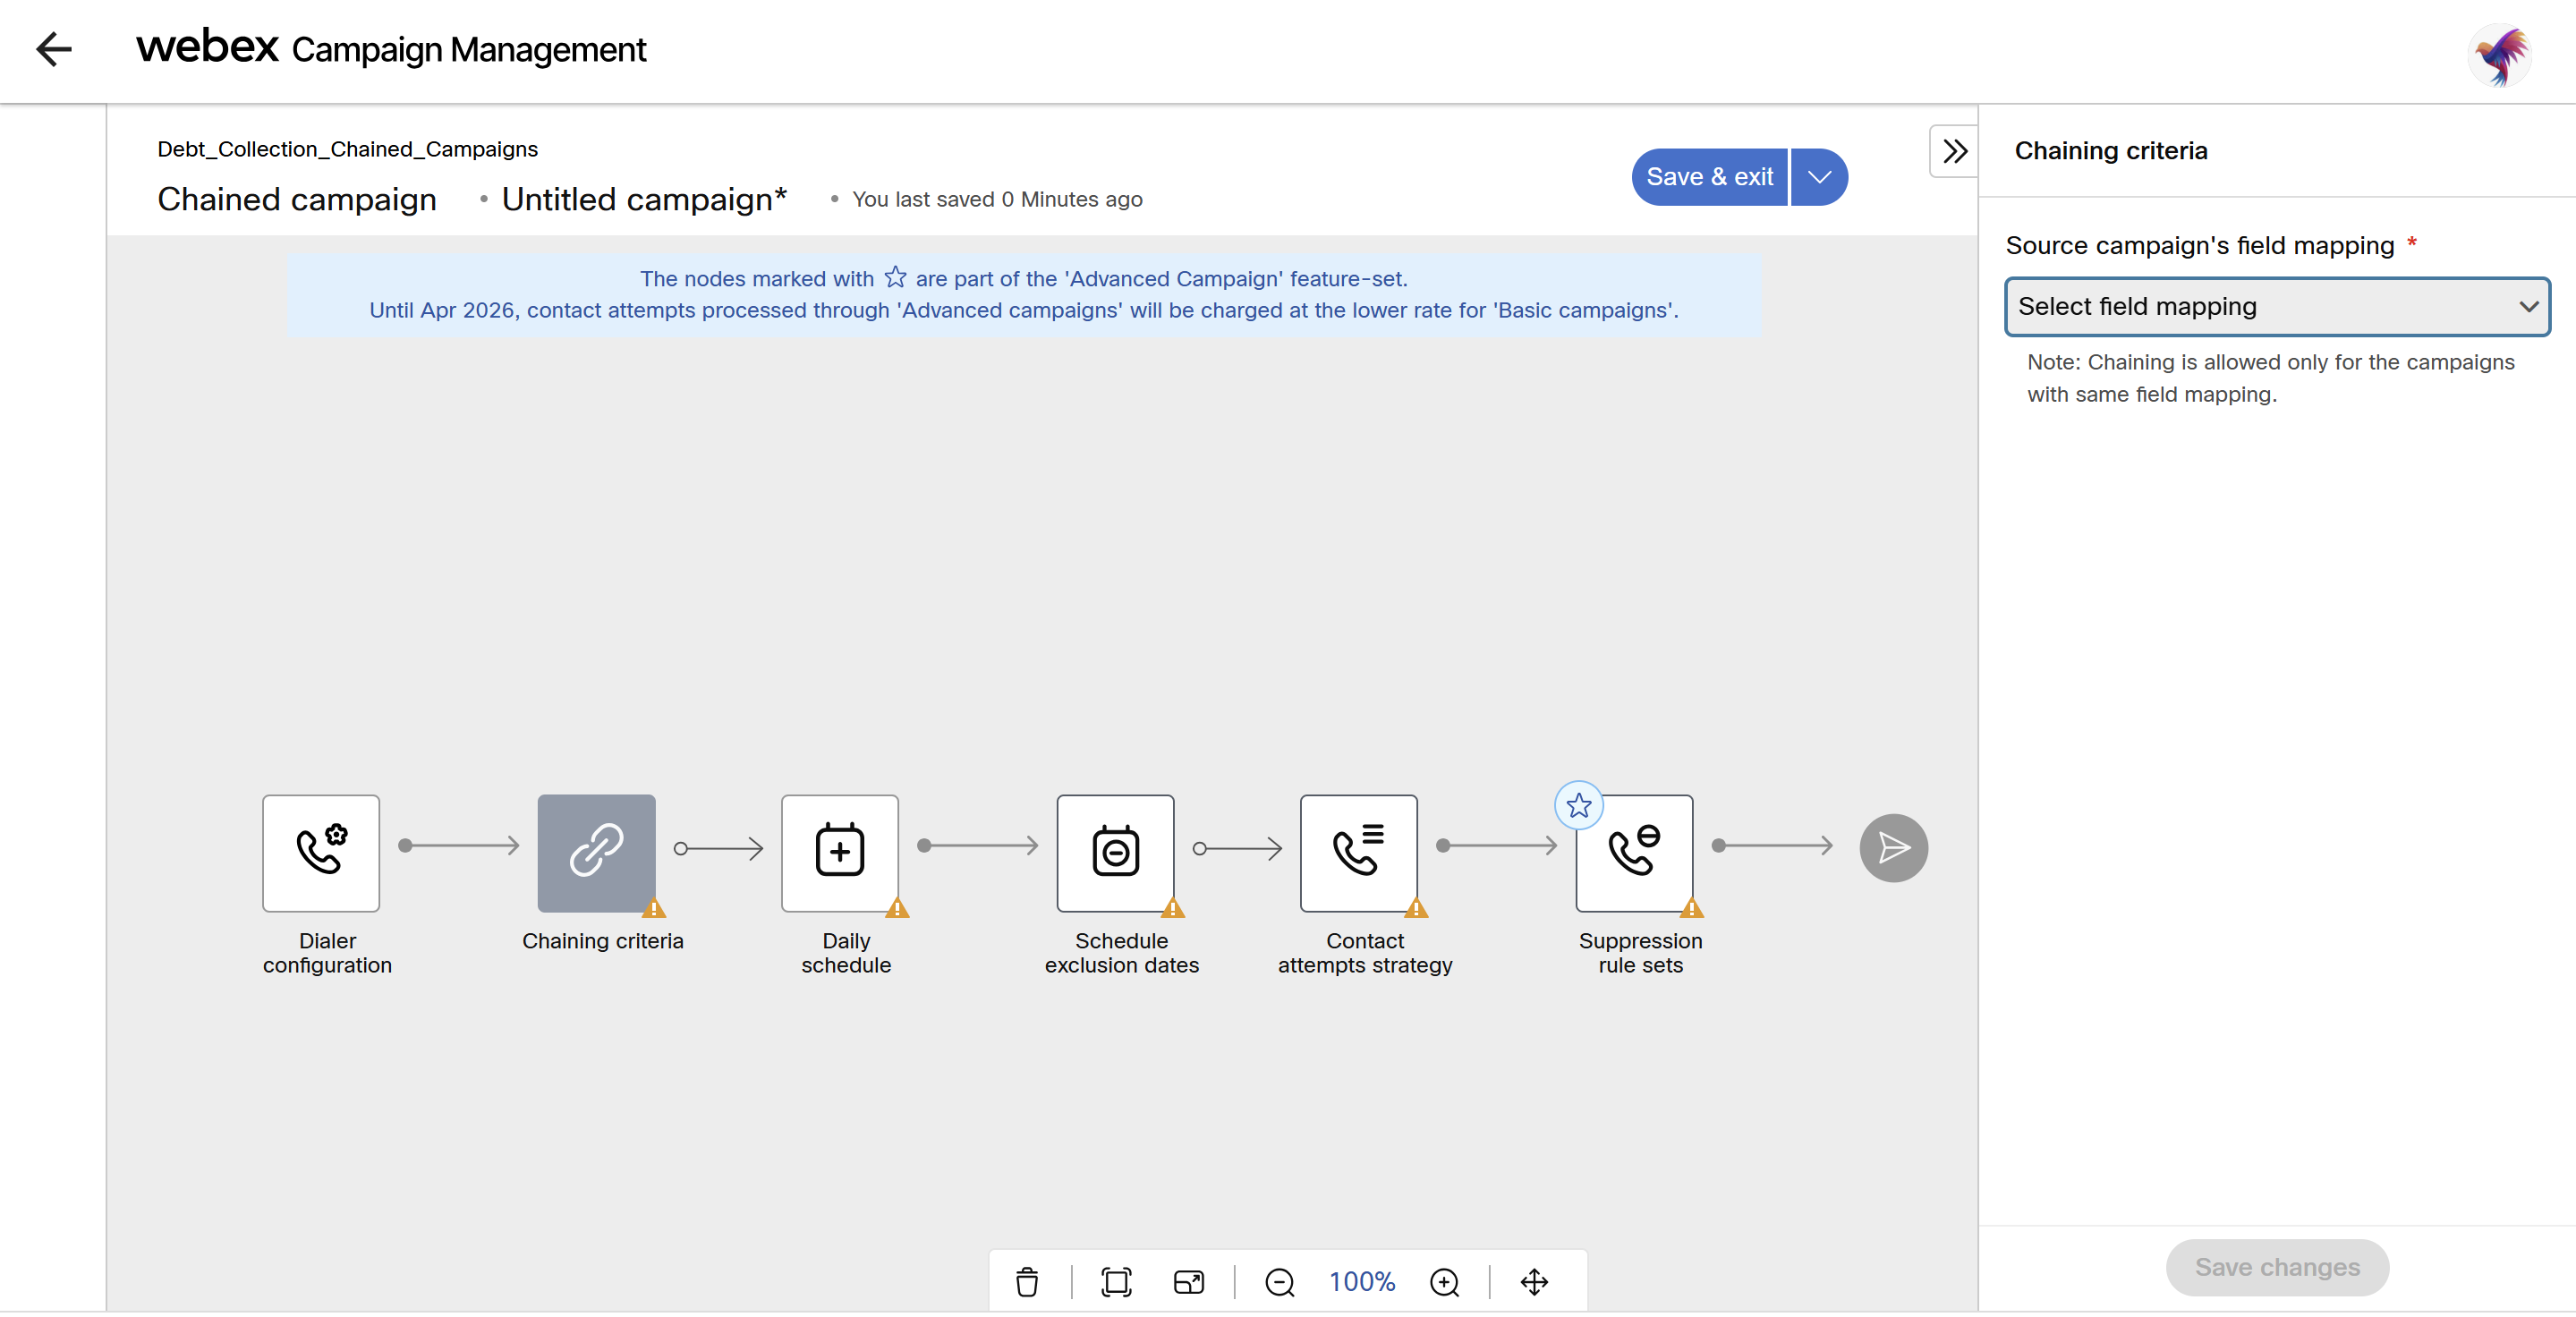
Task: Click the zoom out magnifier icon
Action: coord(1279,1281)
